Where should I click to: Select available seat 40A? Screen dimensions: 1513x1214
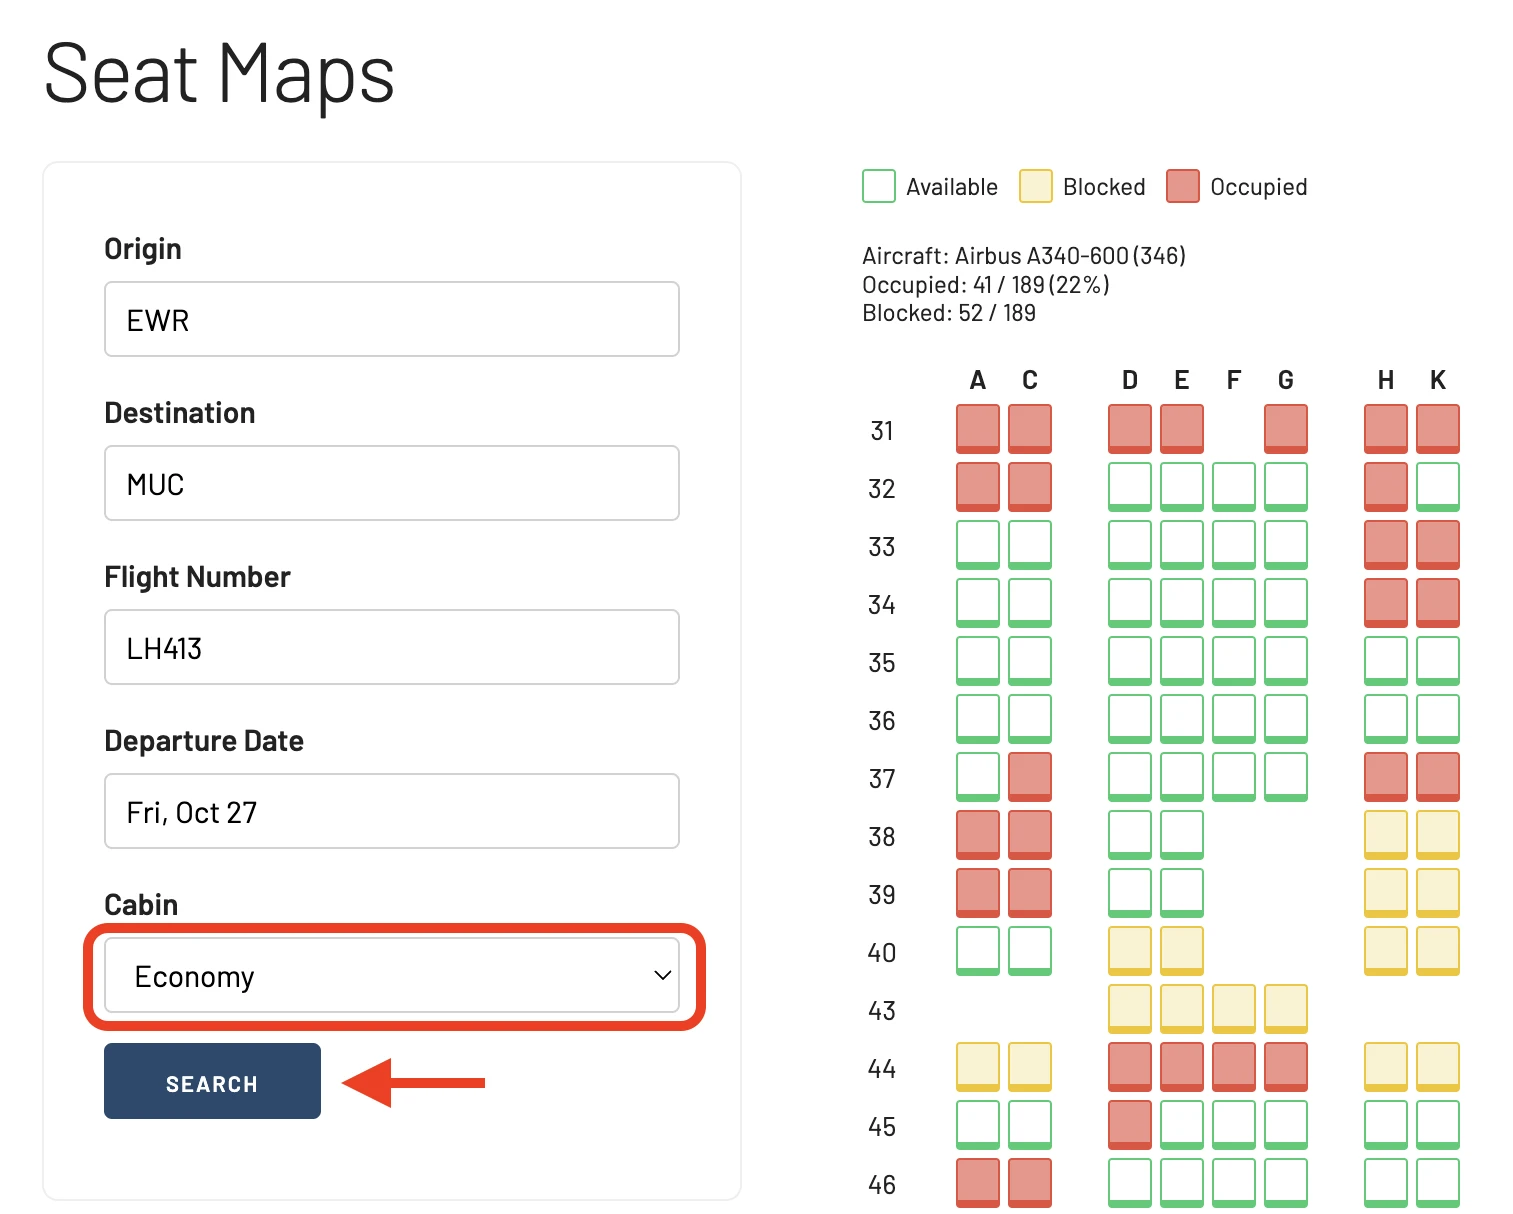click(978, 951)
